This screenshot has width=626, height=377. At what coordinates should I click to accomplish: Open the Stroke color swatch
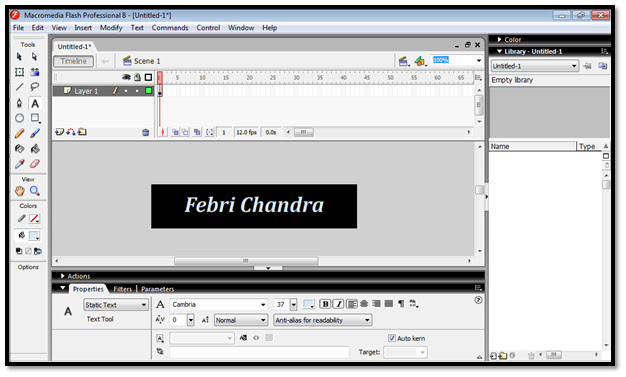[x=34, y=218]
